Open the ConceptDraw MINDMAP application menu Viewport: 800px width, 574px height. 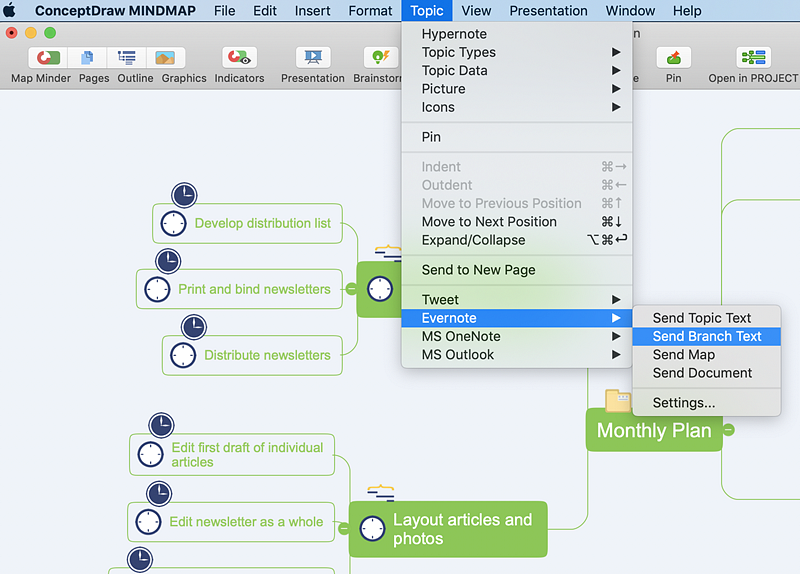pos(115,11)
